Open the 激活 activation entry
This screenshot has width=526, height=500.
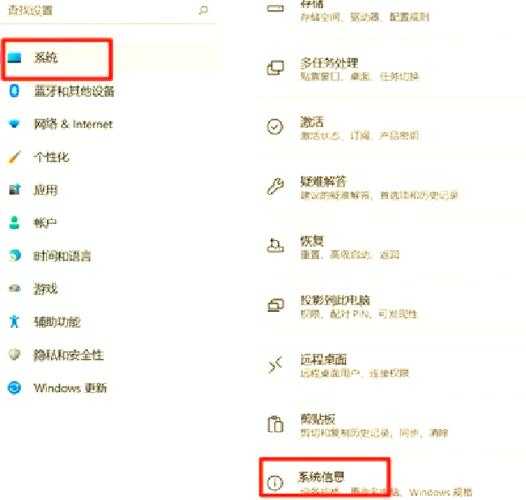click(391, 128)
